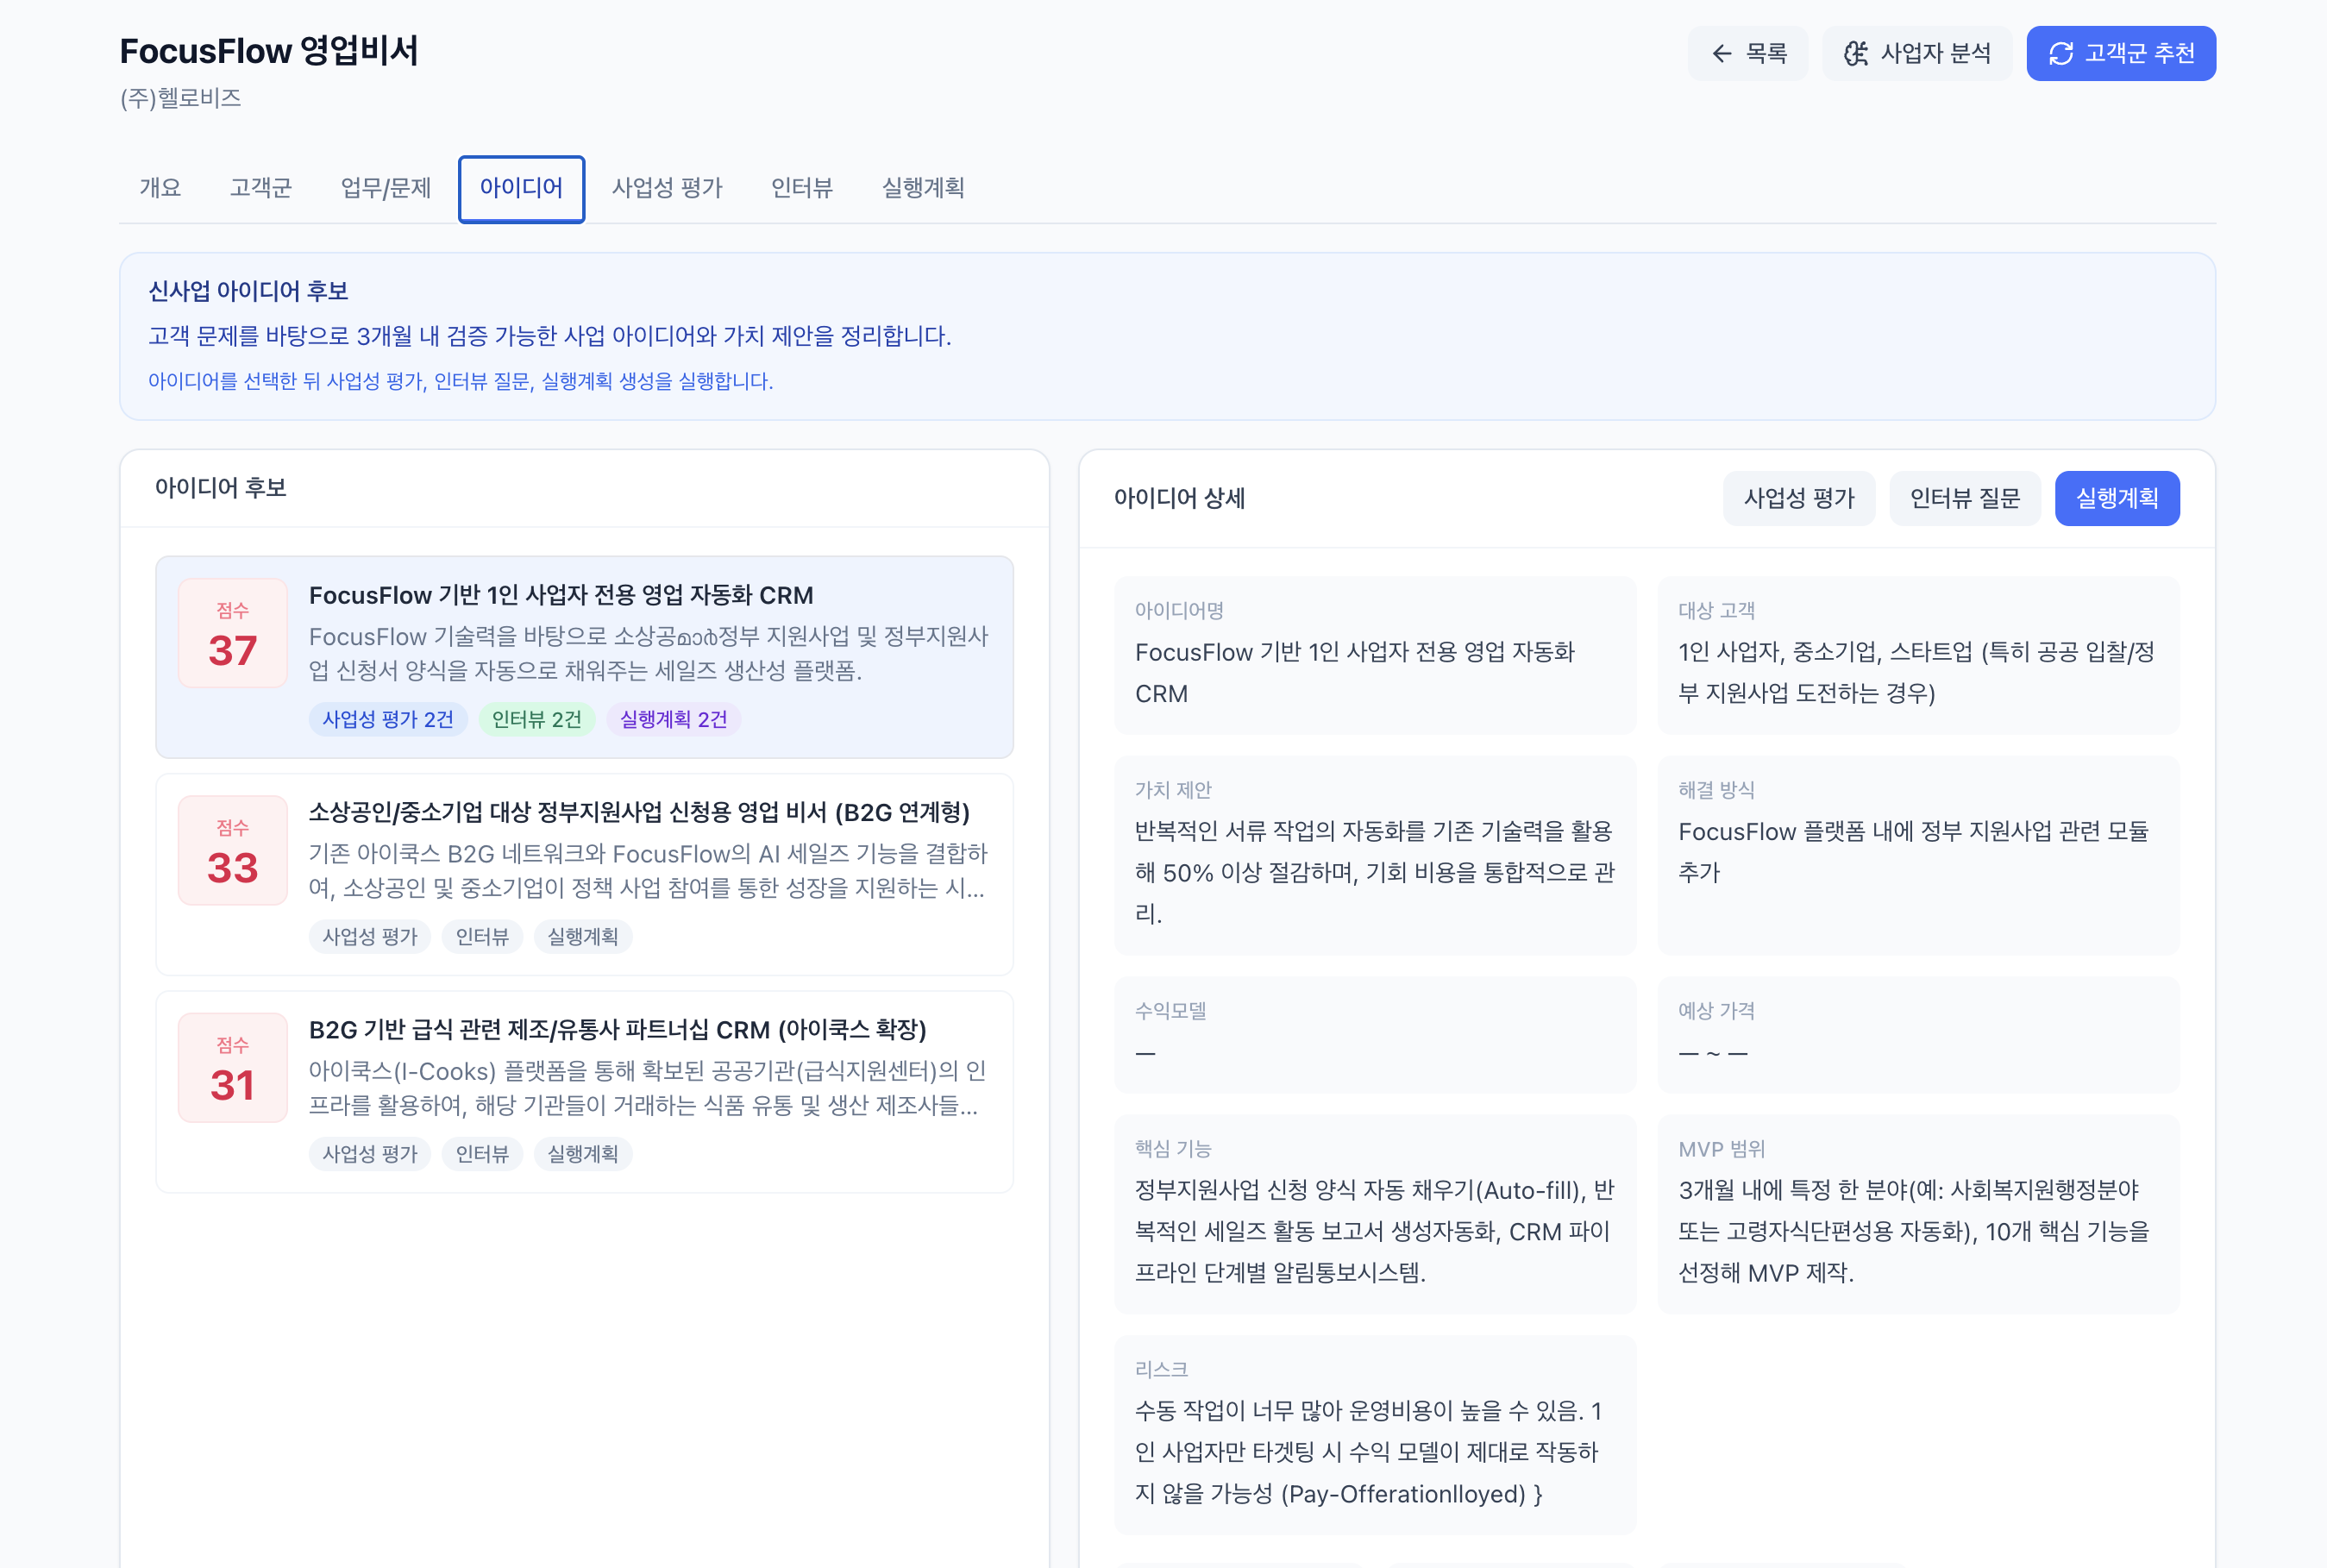Click the 리스크 detail field
Screen dimensions: 2327x1568
point(1375,1435)
